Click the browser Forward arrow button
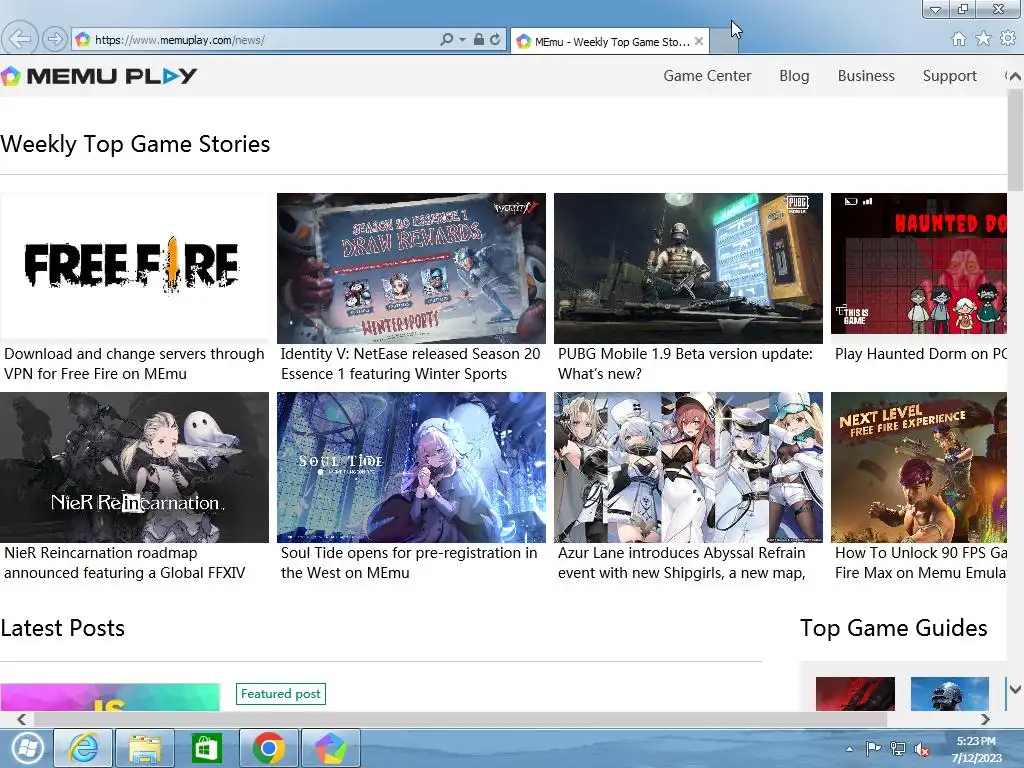 (55, 39)
